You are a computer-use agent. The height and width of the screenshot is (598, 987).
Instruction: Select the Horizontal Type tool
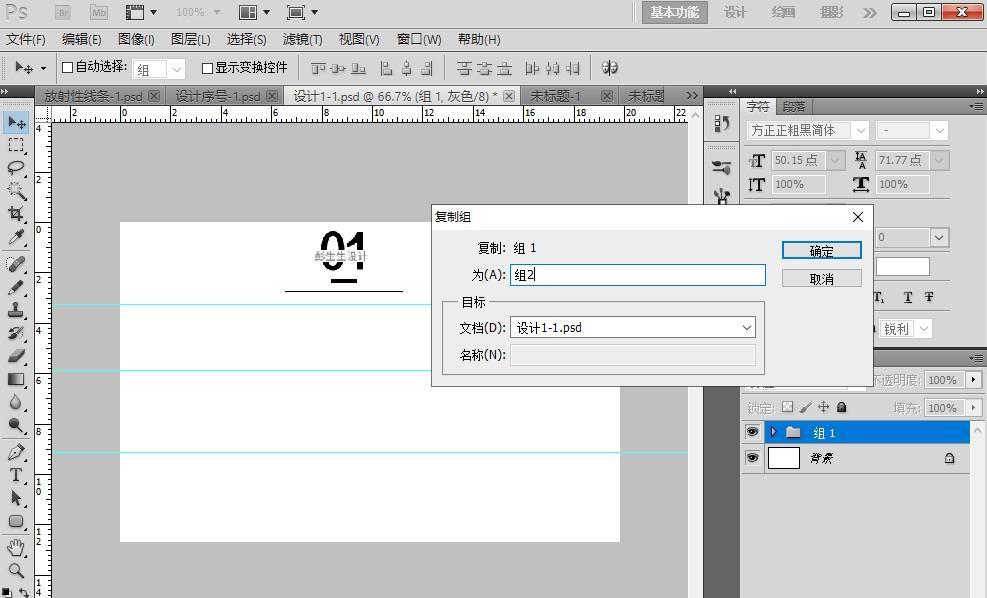pyautogui.click(x=16, y=475)
